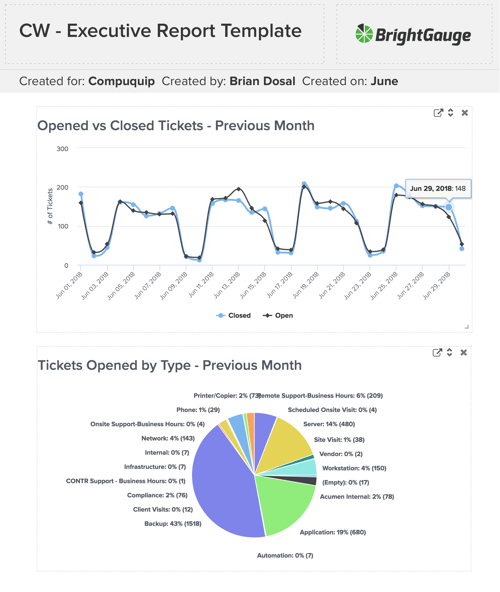Click the Backup: 43% (1518) label

pos(173,524)
